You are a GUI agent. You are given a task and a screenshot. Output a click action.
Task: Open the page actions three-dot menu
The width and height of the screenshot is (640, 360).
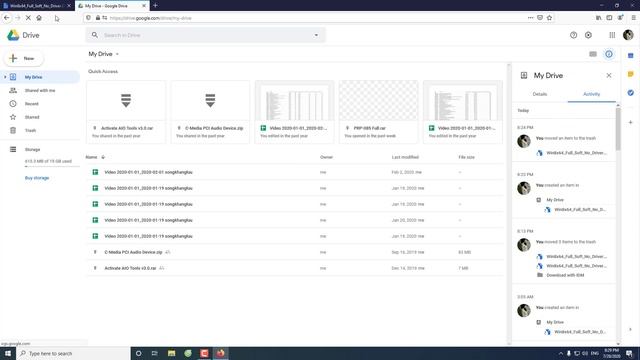530,18
